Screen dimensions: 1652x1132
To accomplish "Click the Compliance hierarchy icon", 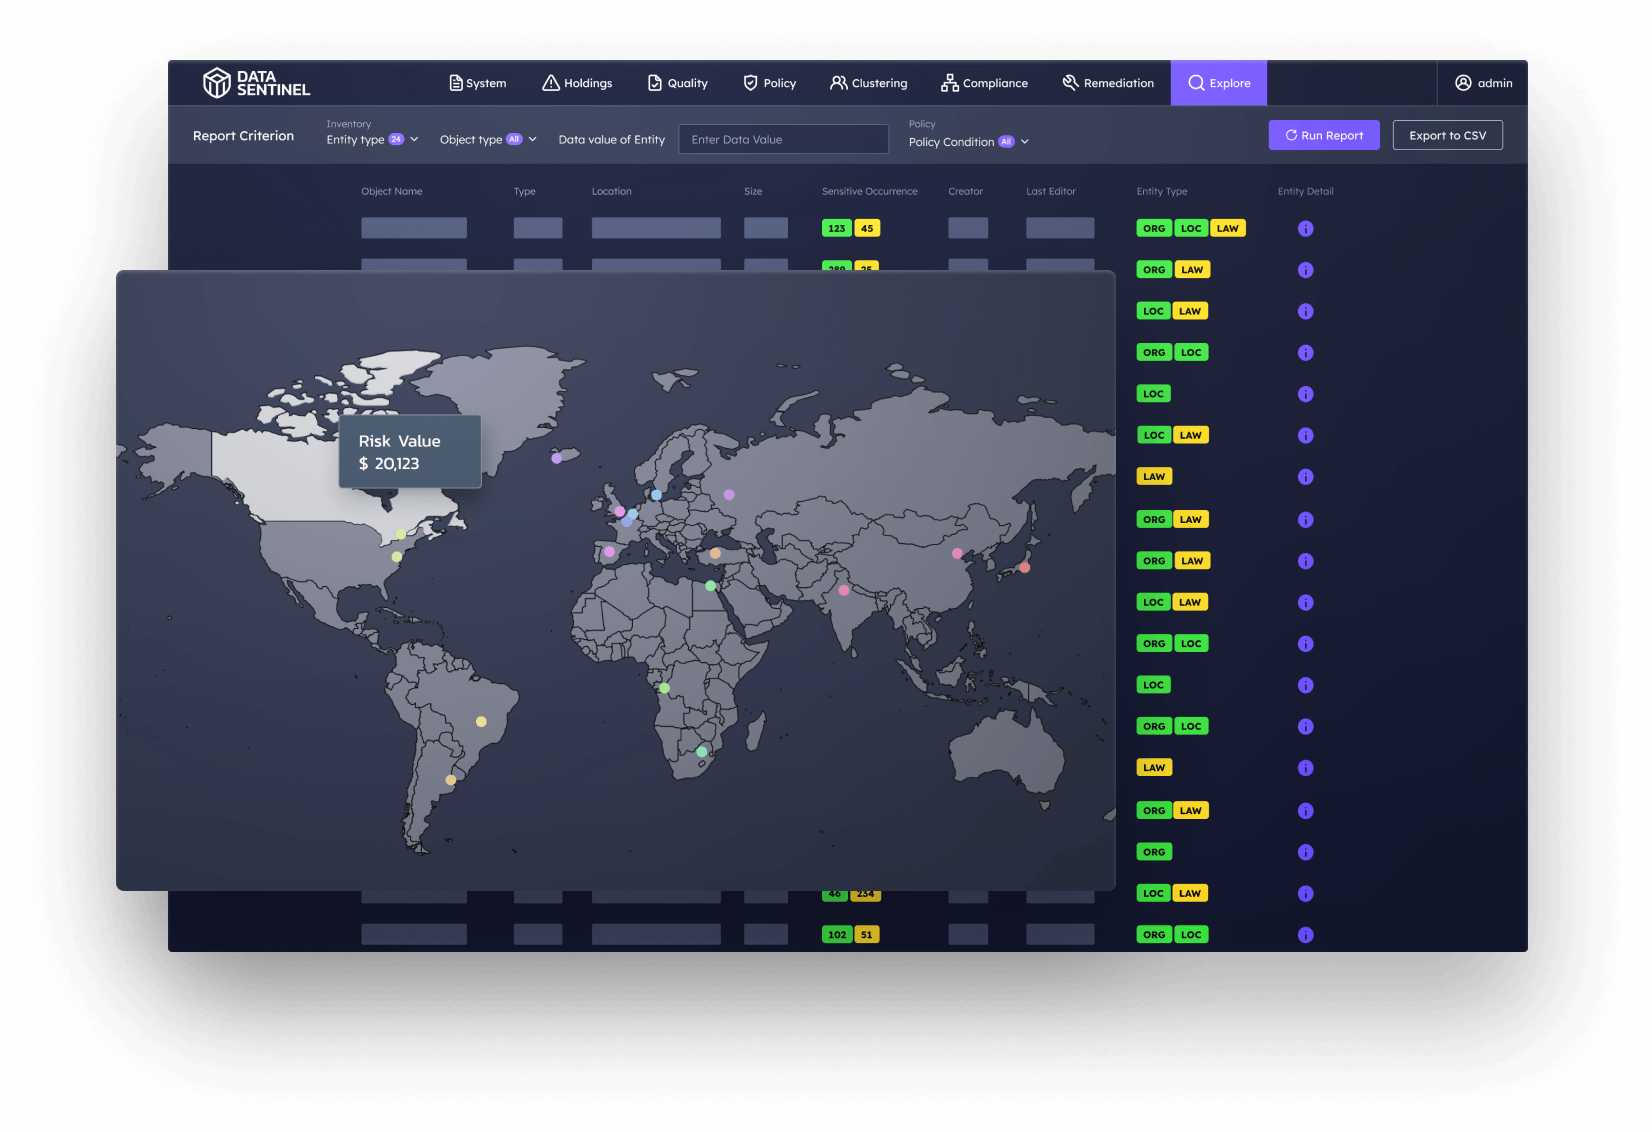I will 948,83.
